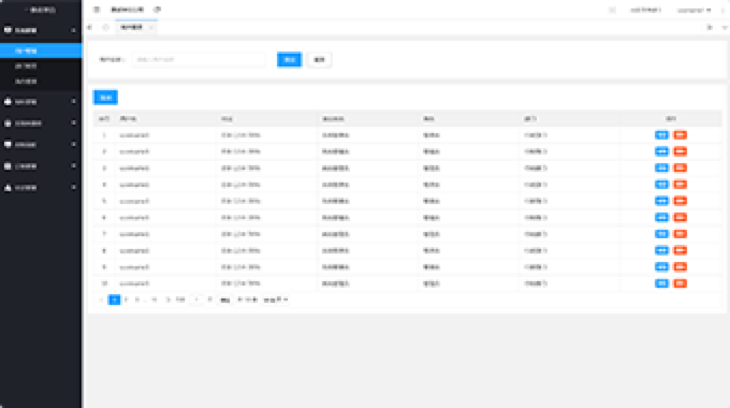Open the user account dropdown in header

click(x=693, y=10)
